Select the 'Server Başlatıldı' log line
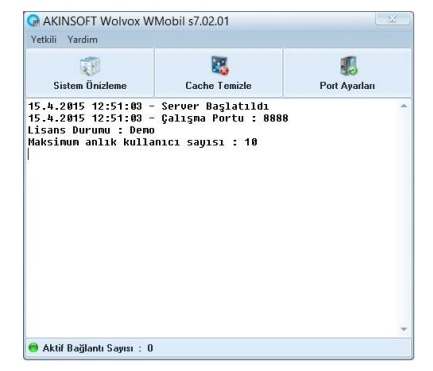The image size is (433, 371). [148, 106]
